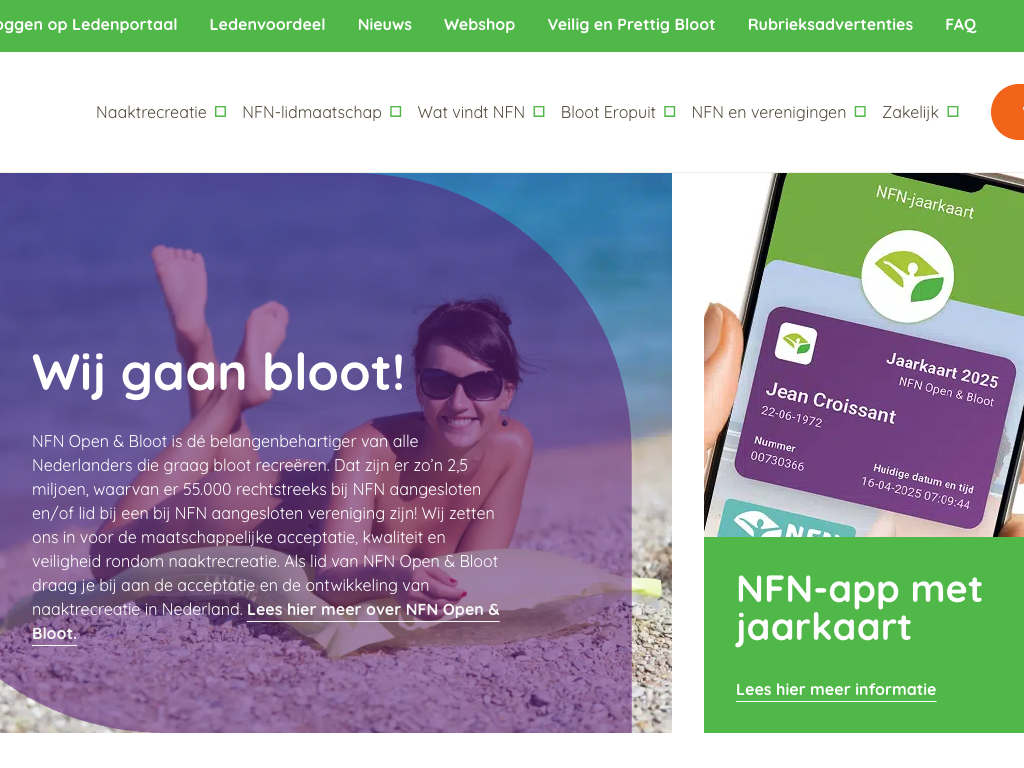
Task: Open the FAQ page
Action: point(961,25)
